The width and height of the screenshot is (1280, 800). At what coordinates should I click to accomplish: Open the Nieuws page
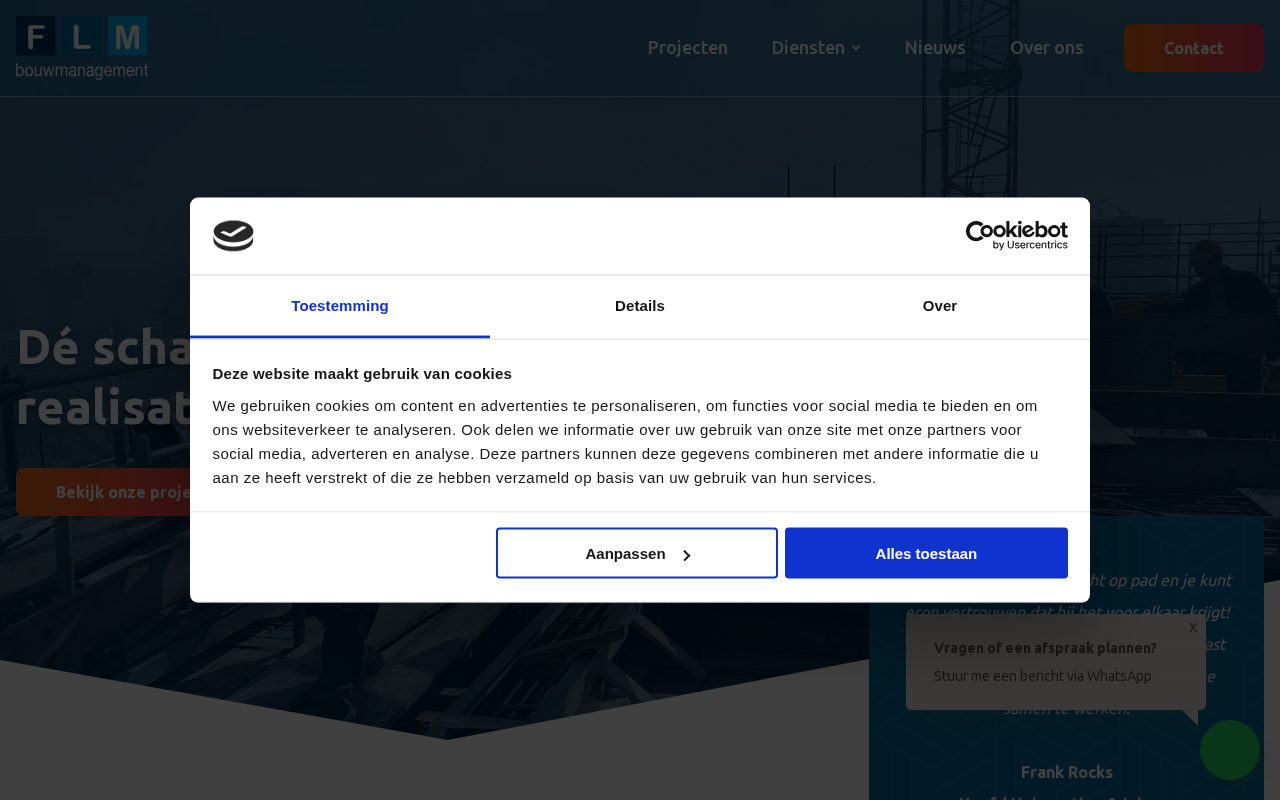(x=935, y=48)
